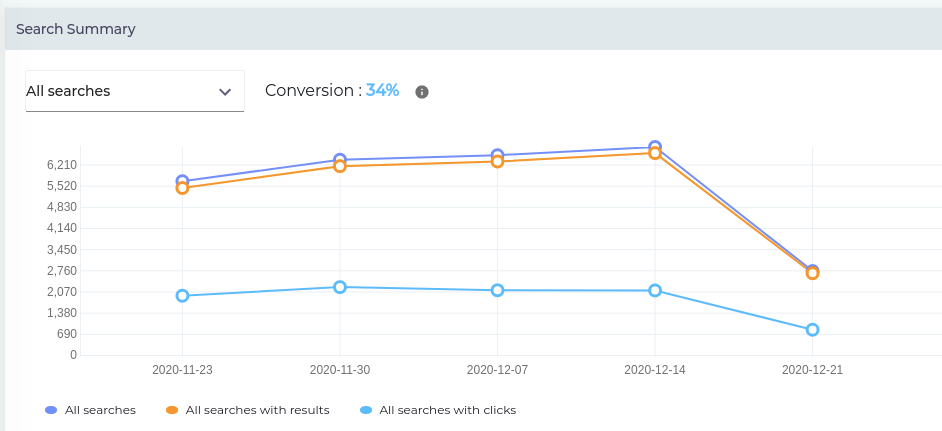Select clicks data point on 2020-12-07
This screenshot has width=942, height=431.
497,290
